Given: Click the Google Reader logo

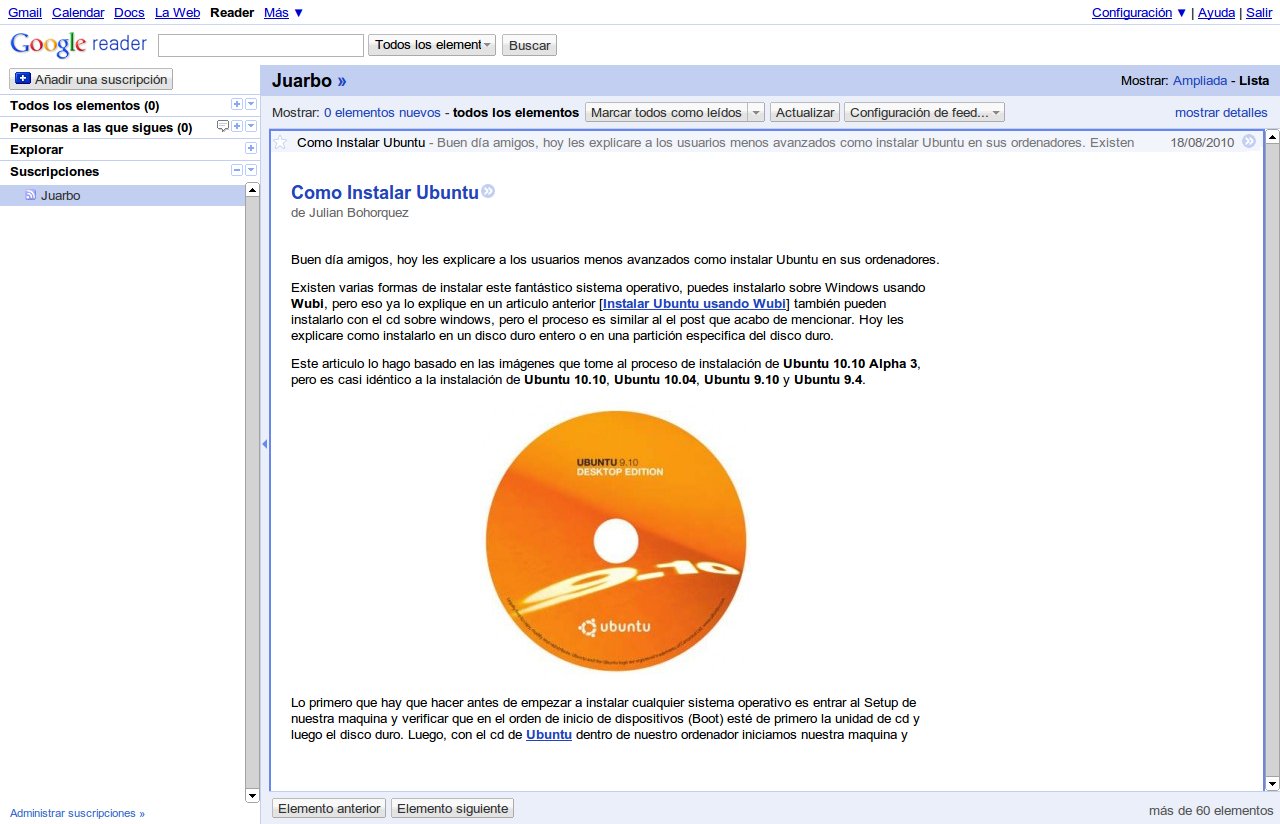Looking at the screenshot, I should [78, 45].
